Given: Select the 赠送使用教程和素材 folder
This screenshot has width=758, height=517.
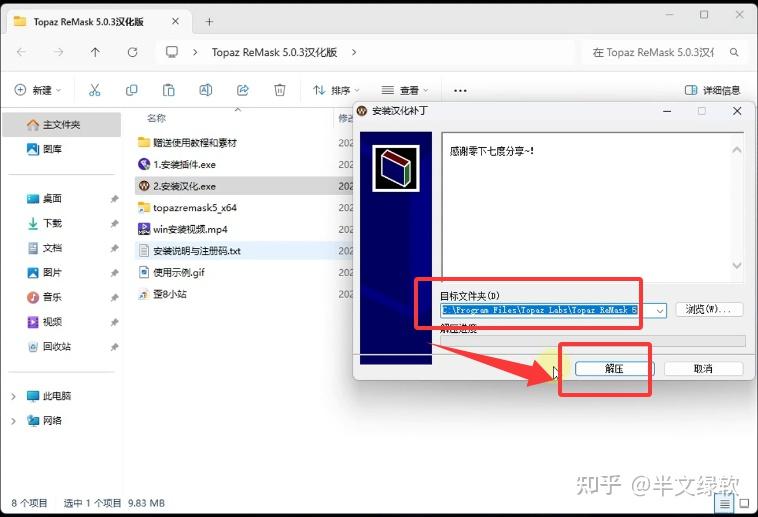Looking at the screenshot, I should pos(194,143).
